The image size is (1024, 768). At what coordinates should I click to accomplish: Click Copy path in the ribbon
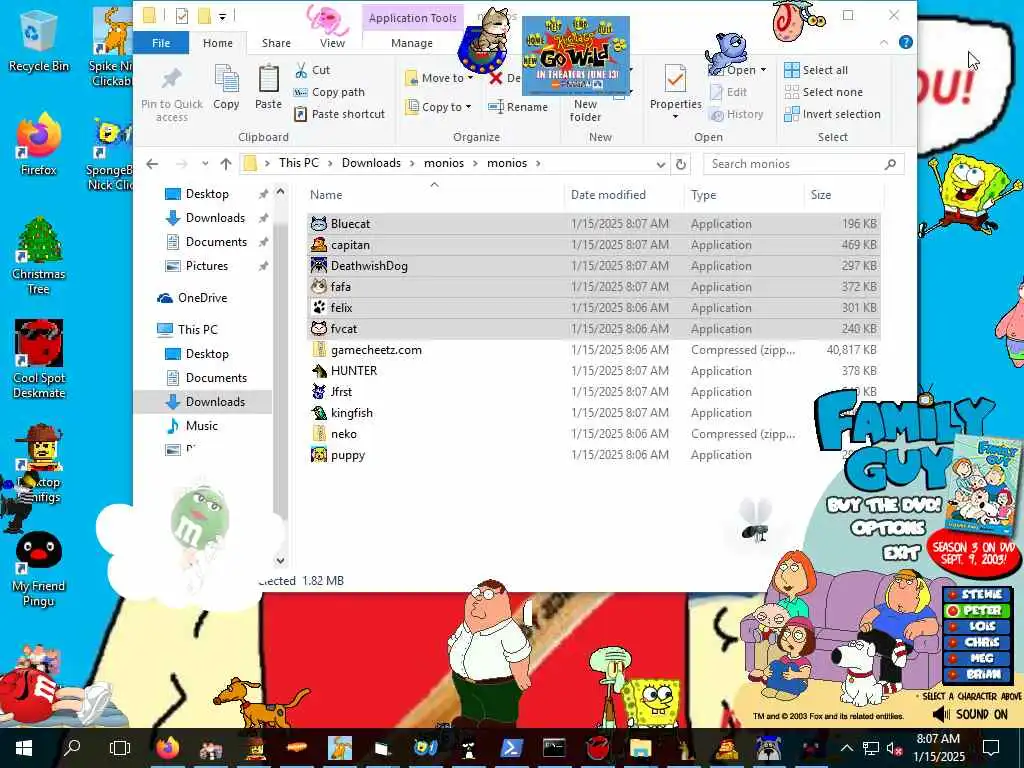(x=330, y=92)
